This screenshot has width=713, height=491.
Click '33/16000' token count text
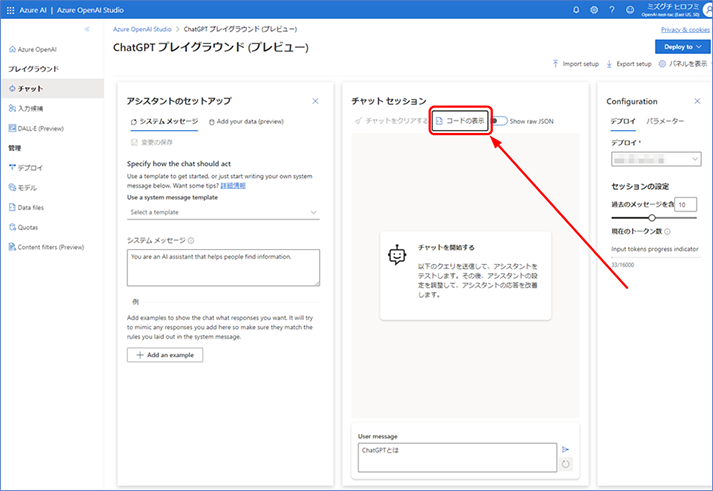623,265
